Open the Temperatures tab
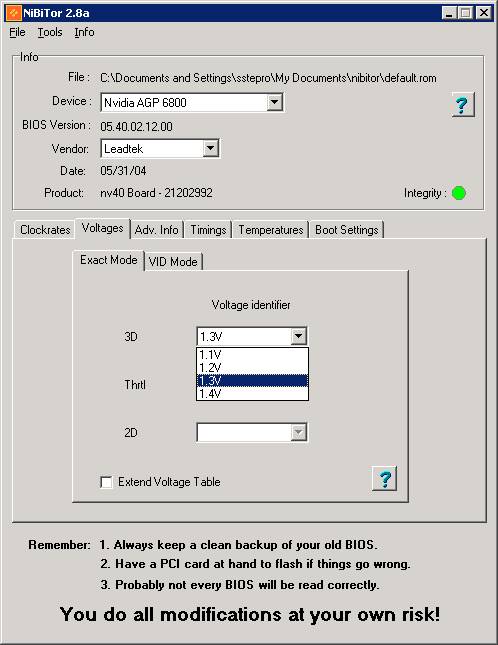The width and height of the screenshot is (498, 645). tap(271, 230)
